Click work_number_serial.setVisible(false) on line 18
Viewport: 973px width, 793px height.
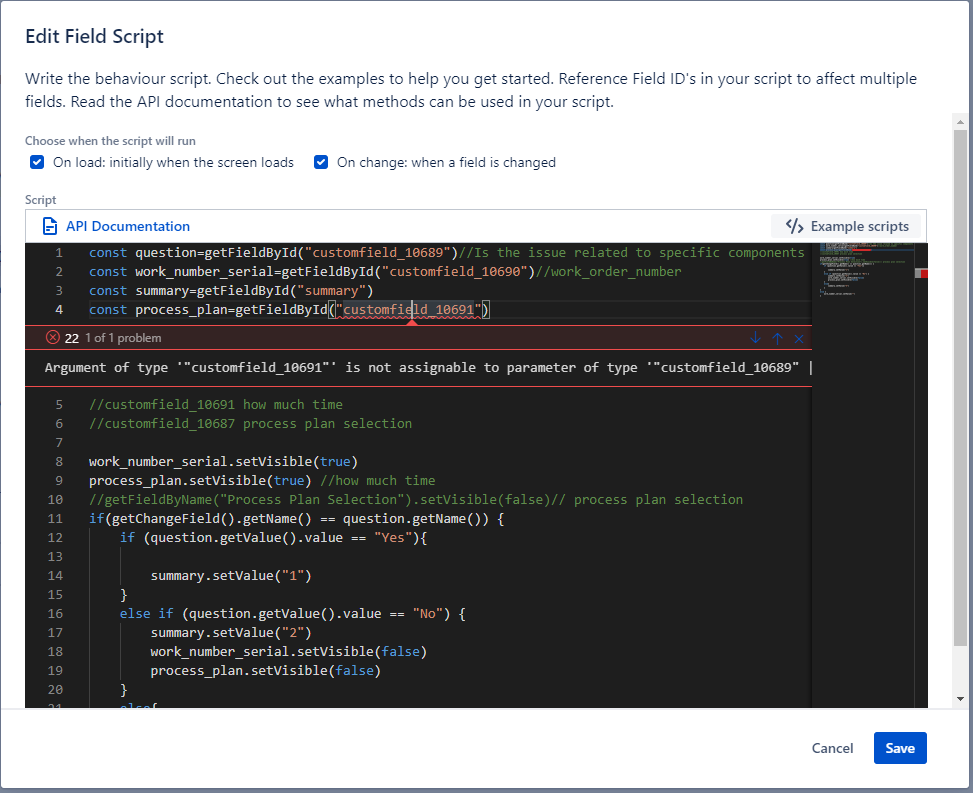click(x=289, y=652)
